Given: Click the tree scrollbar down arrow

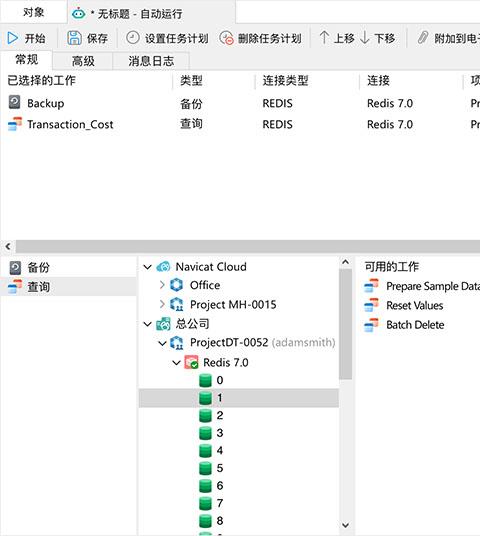Looking at the screenshot, I should (346, 525).
